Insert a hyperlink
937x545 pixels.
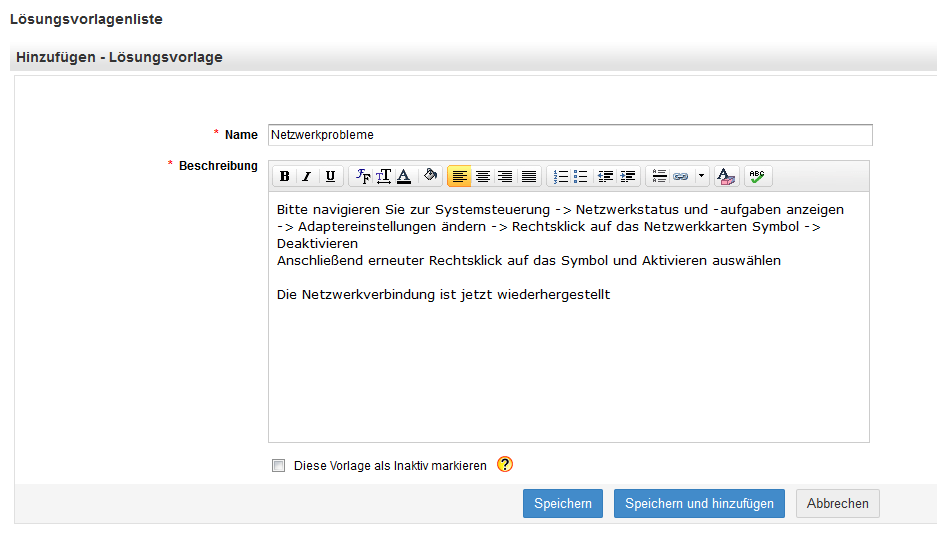pyautogui.click(x=681, y=176)
